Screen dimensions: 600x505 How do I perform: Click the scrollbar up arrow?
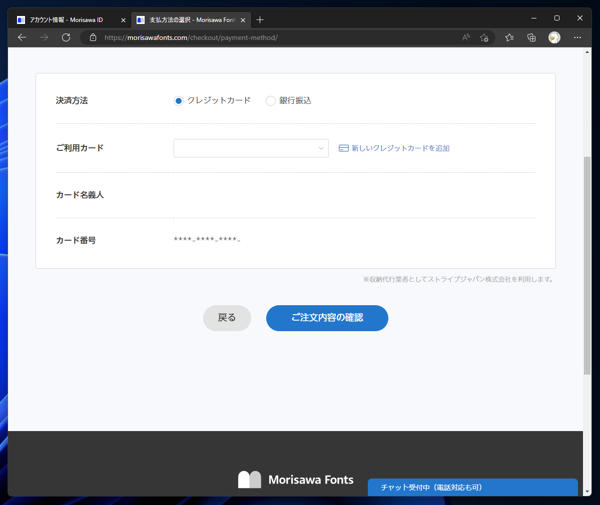pos(587,52)
